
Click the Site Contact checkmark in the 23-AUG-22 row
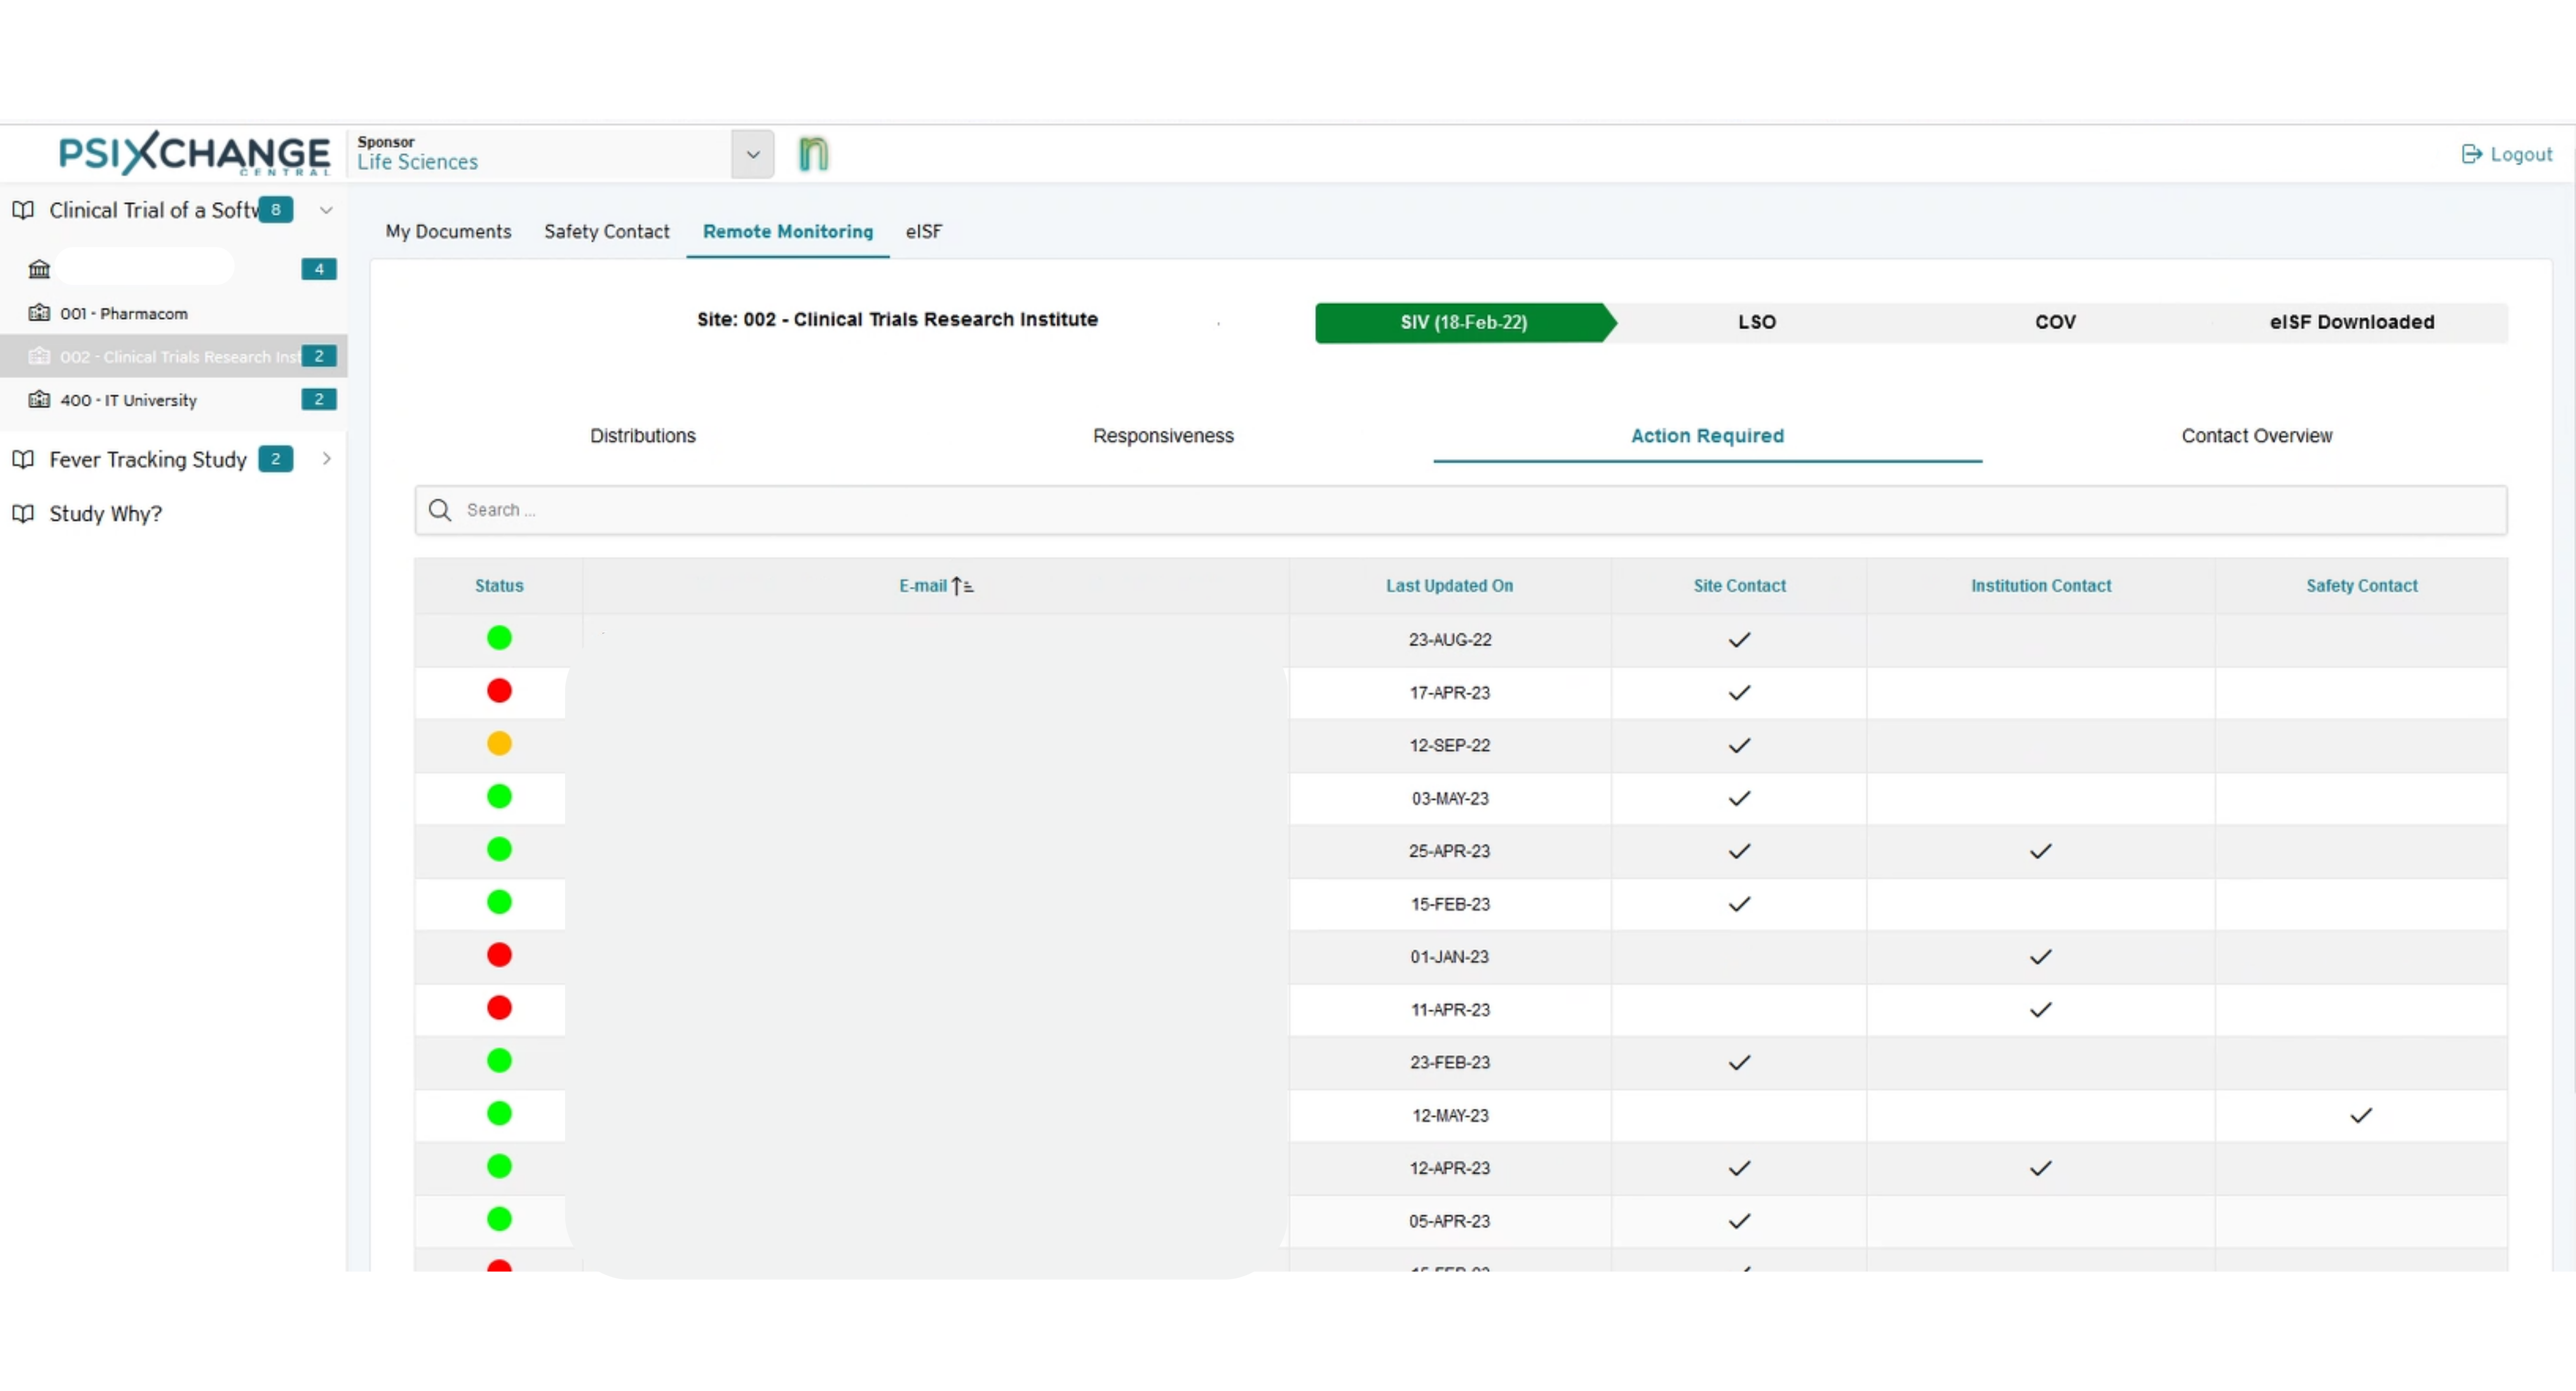point(1739,640)
